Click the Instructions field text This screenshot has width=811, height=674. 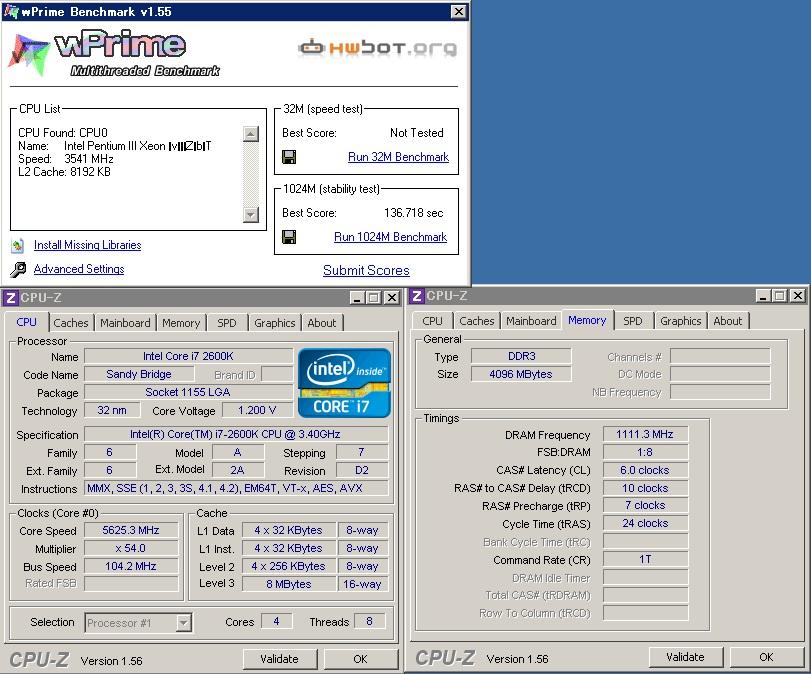[x=235, y=488]
